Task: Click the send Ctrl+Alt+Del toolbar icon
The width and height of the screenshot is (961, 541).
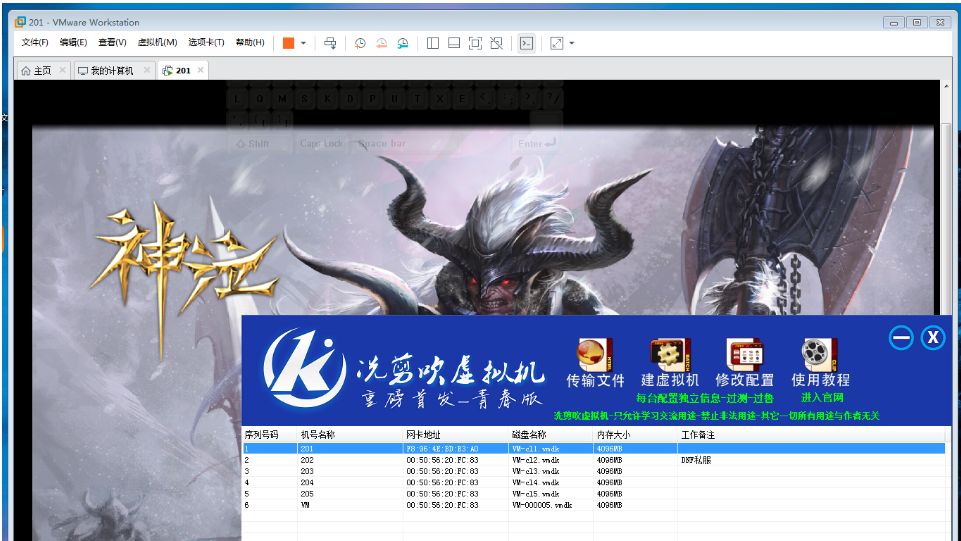Action: (x=330, y=43)
